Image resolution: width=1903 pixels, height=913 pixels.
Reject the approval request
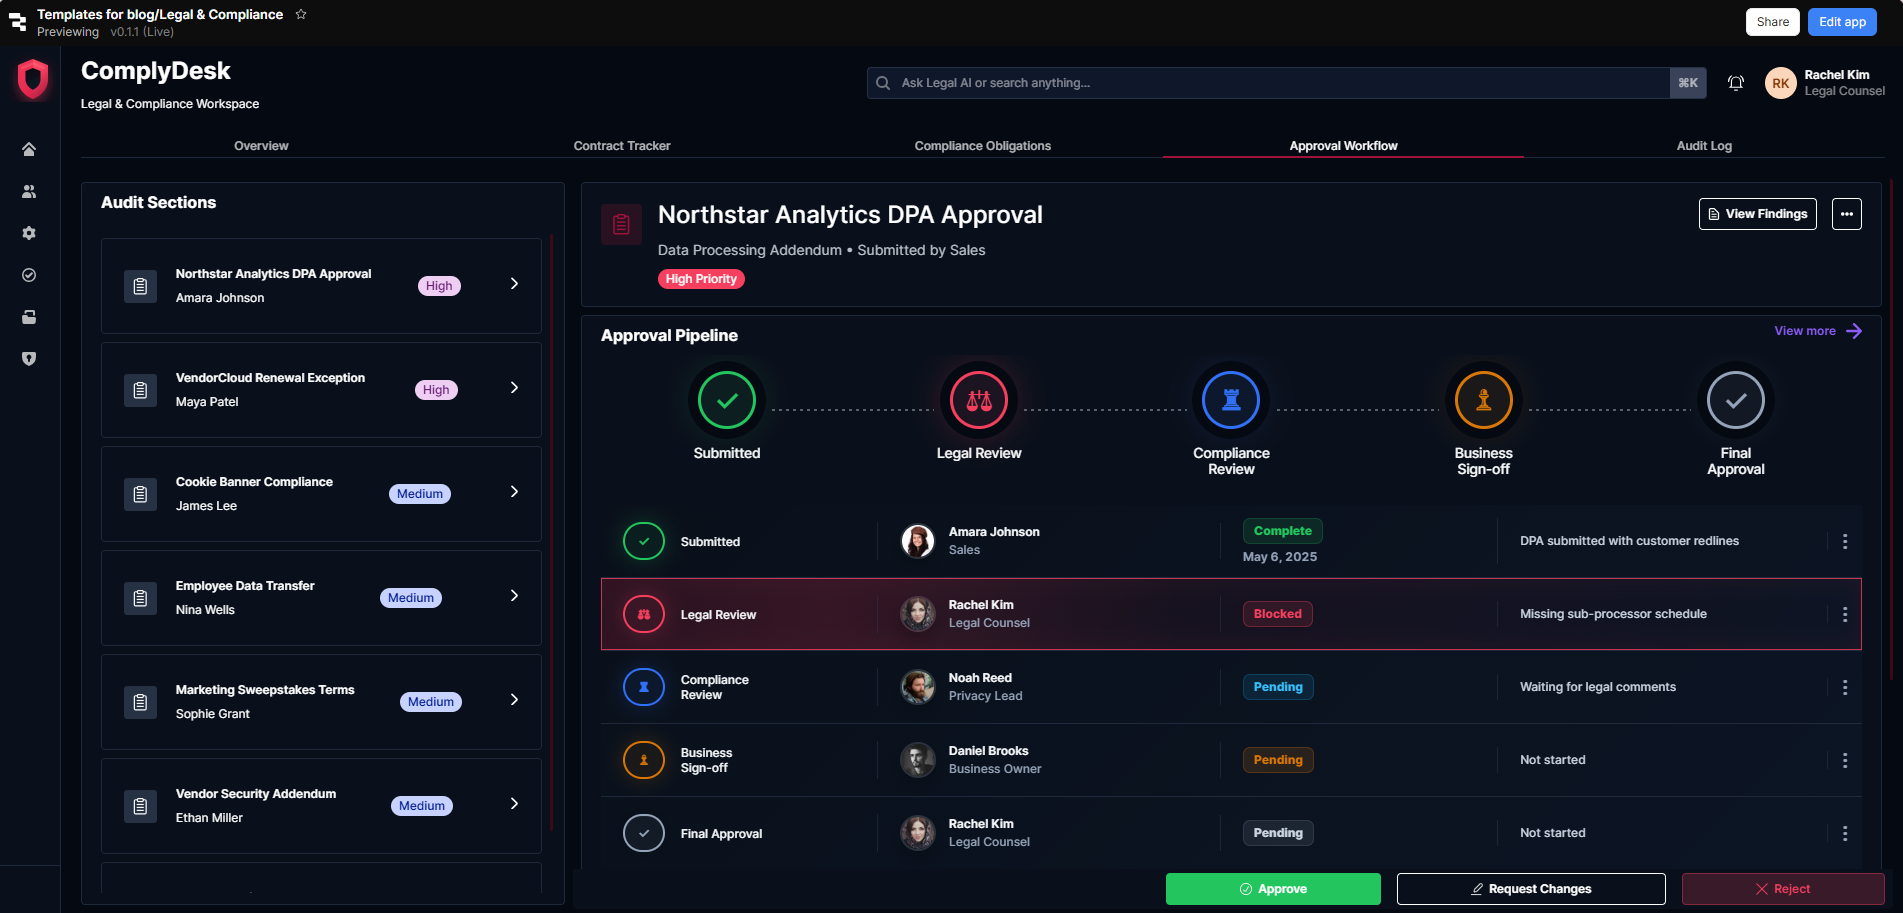pyautogui.click(x=1783, y=889)
